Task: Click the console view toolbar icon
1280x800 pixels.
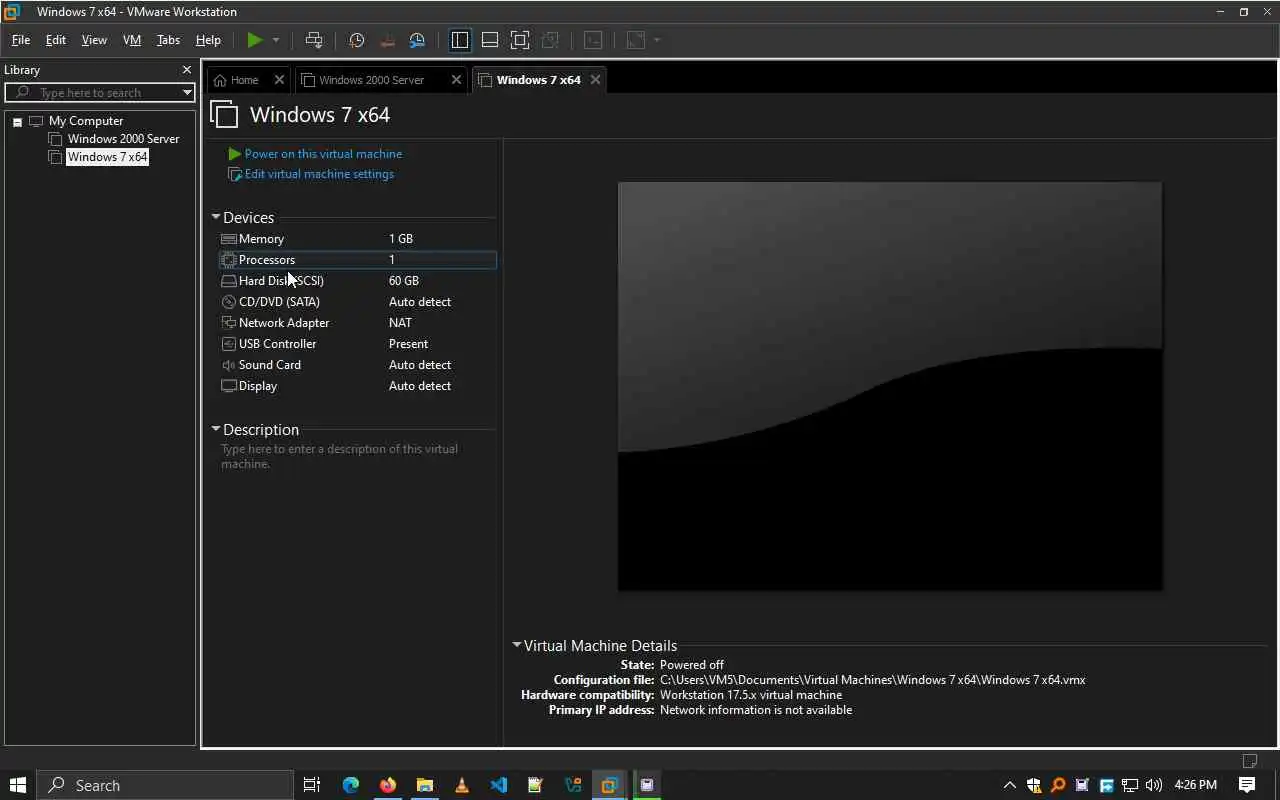Action: [x=593, y=40]
